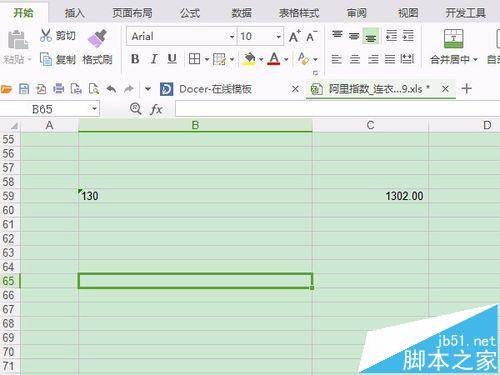500x375 pixels.
Task: Increase indent icon
Action: click(408, 35)
